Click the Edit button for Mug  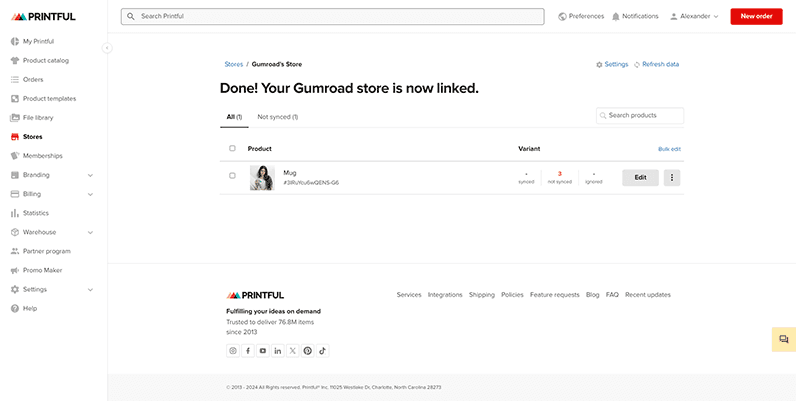[x=641, y=178]
